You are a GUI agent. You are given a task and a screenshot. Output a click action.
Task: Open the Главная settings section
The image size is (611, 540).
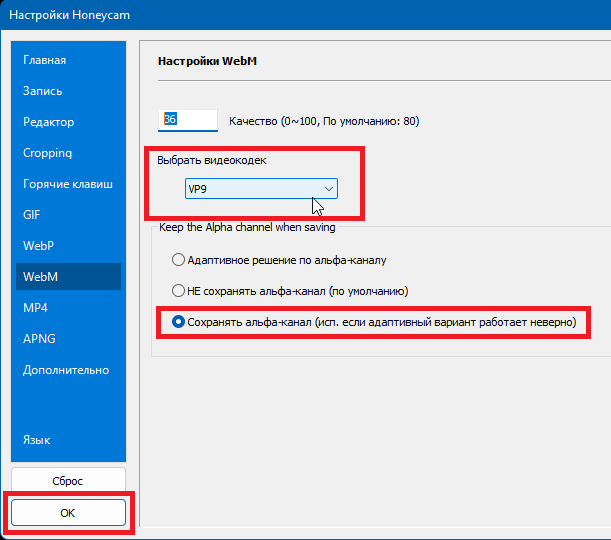(x=44, y=60)
